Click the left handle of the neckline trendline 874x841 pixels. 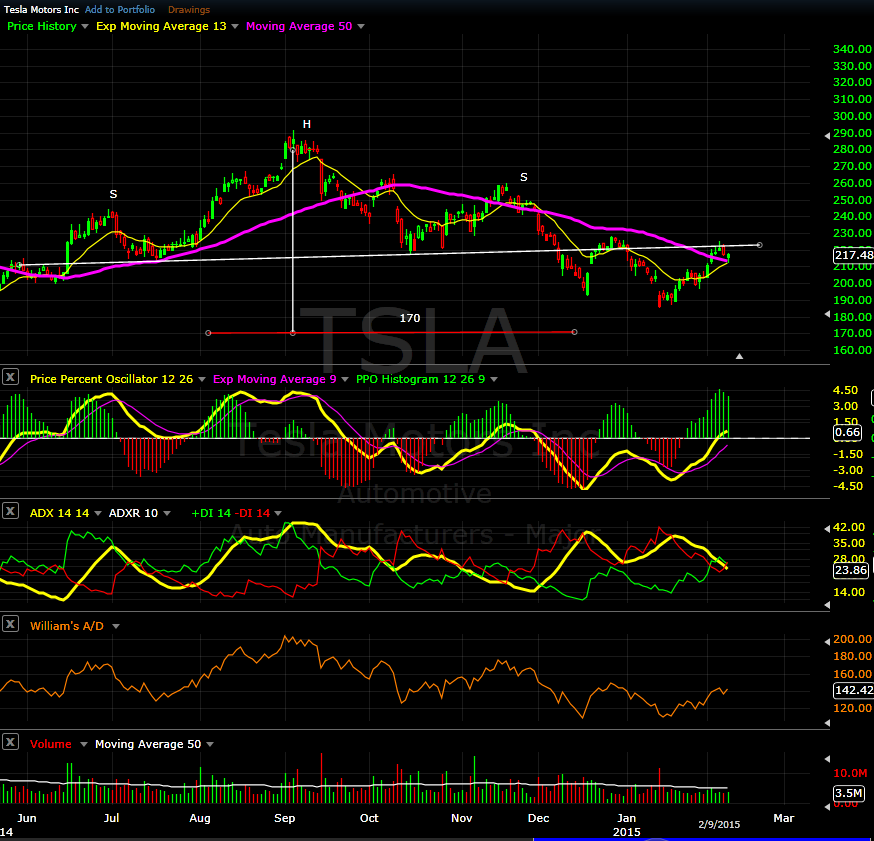(18, 265)
